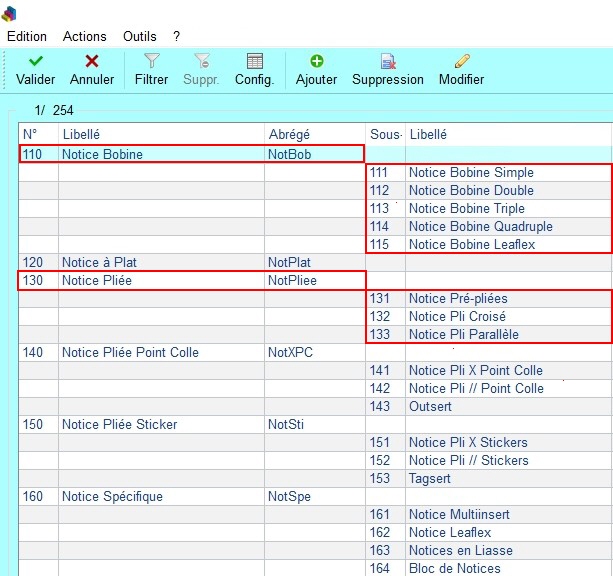Click the green Valider checkmark icon
The width and height of the screenshot is (613, 576).
pos(36,62)
